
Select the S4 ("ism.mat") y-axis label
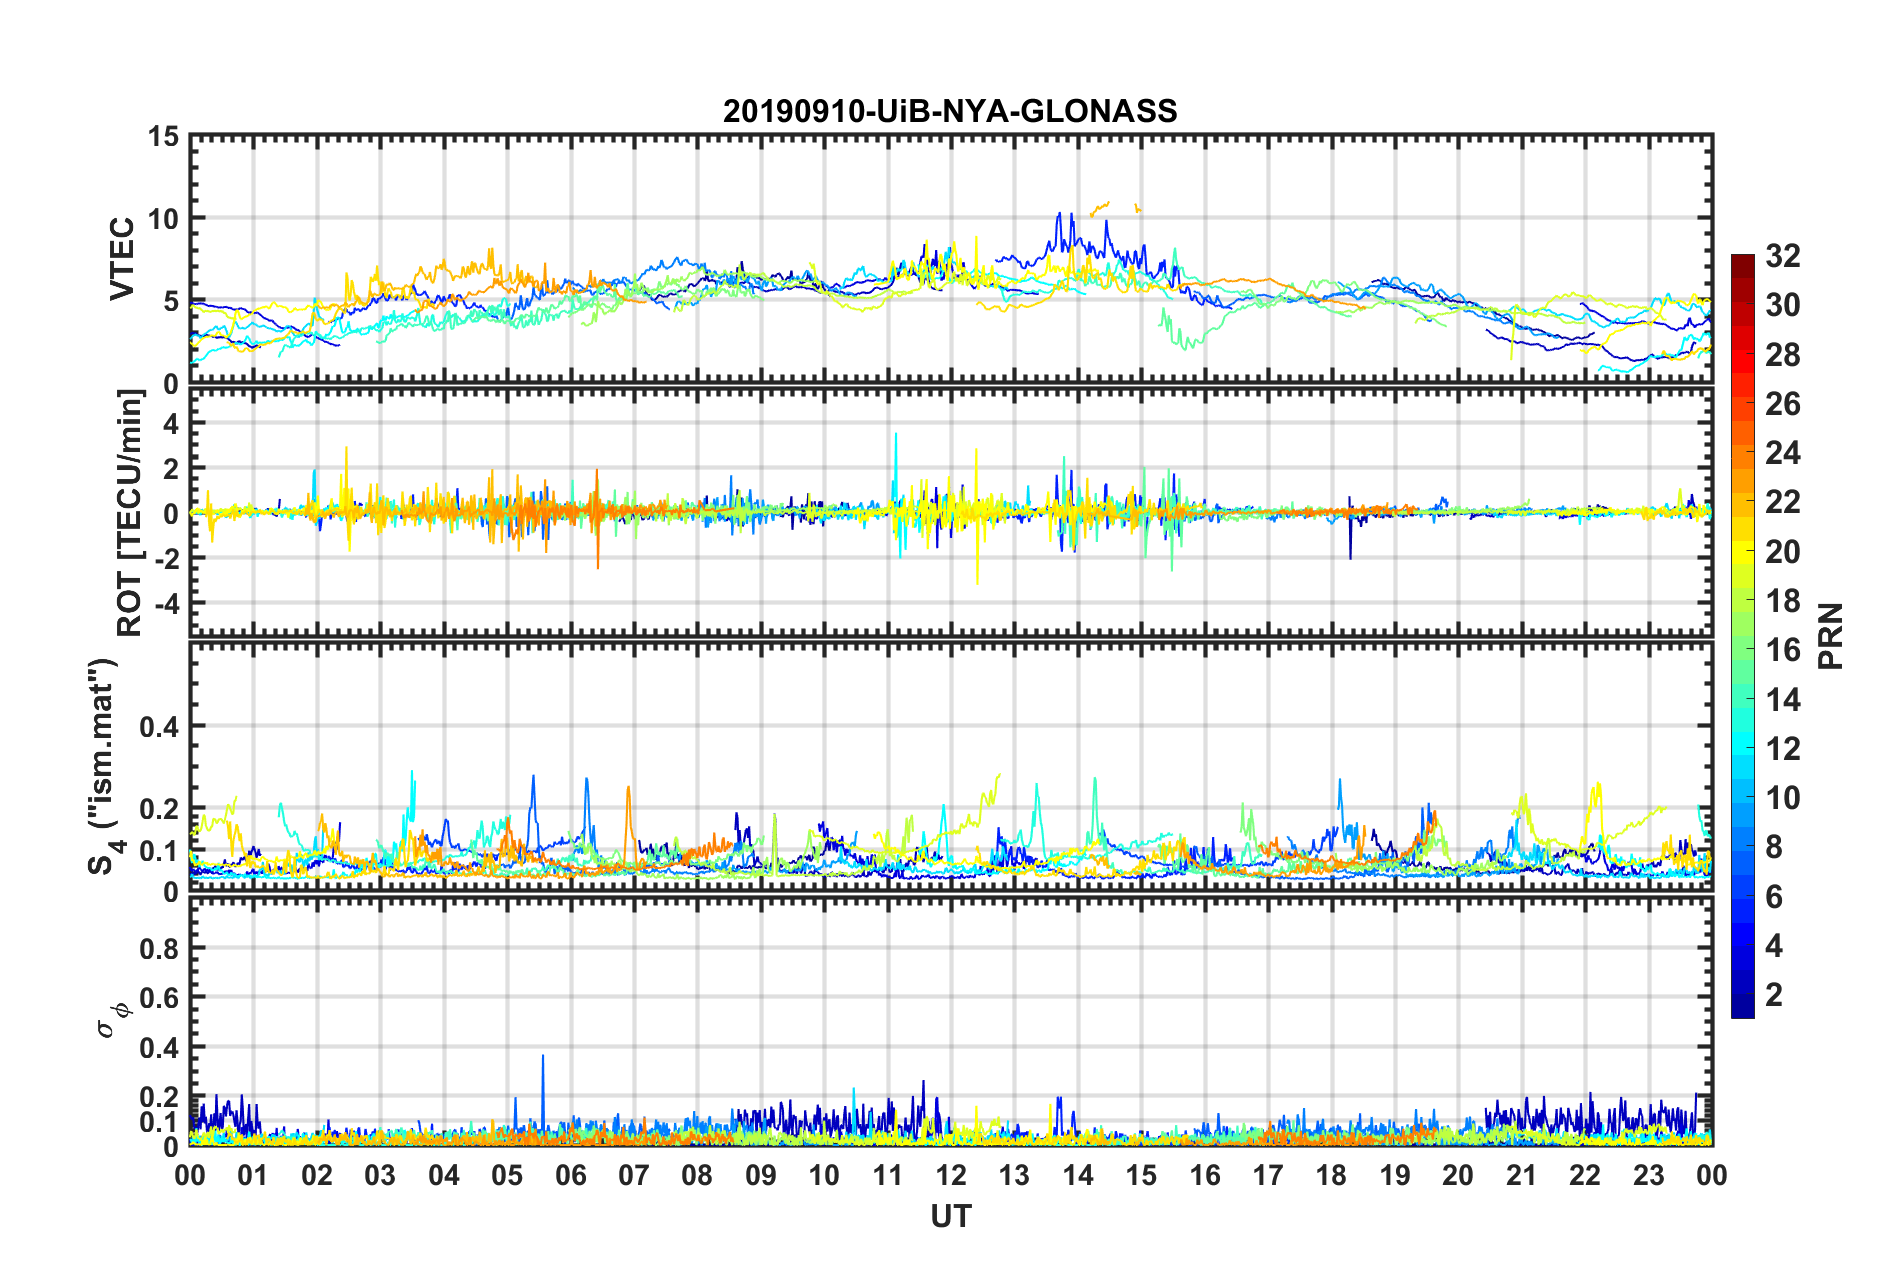click(x=105, y=766)
